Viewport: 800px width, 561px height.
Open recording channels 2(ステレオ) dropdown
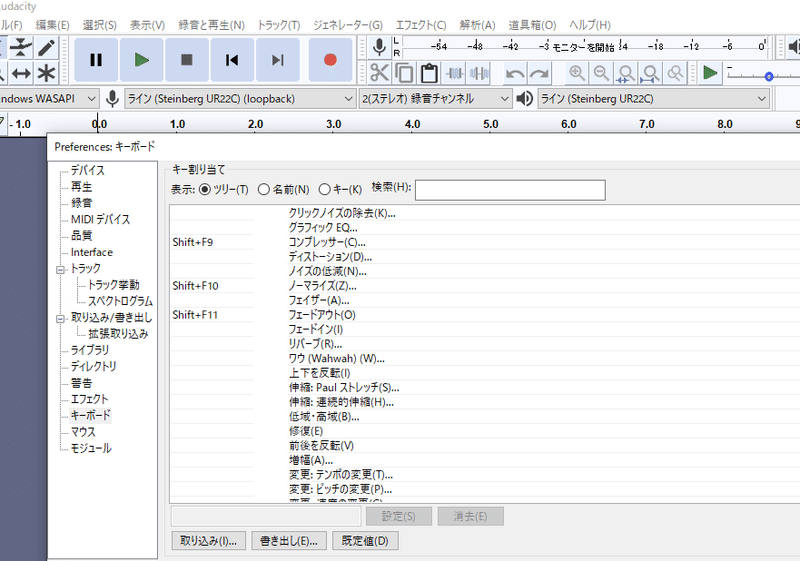tap(435, 98)
